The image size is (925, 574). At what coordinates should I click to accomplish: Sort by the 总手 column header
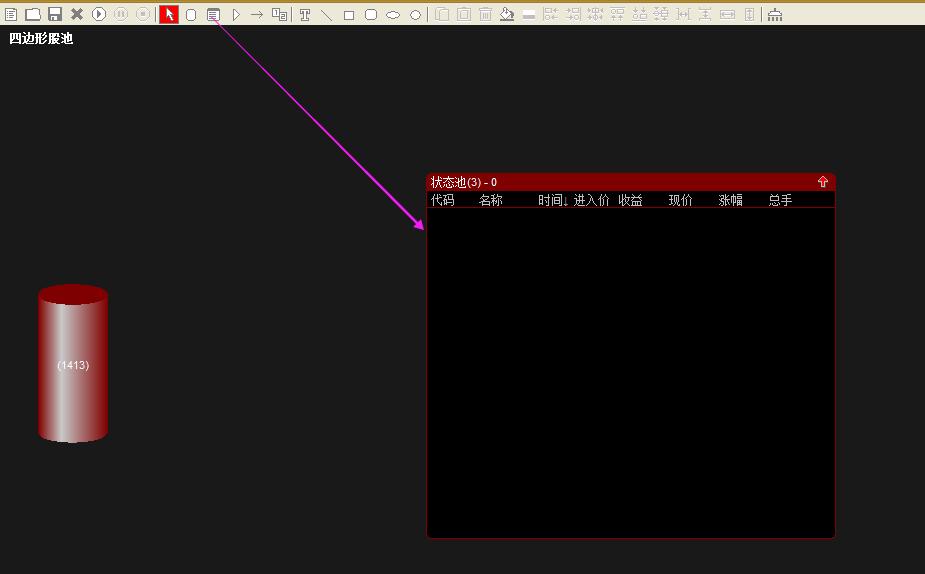pos(780,200)
